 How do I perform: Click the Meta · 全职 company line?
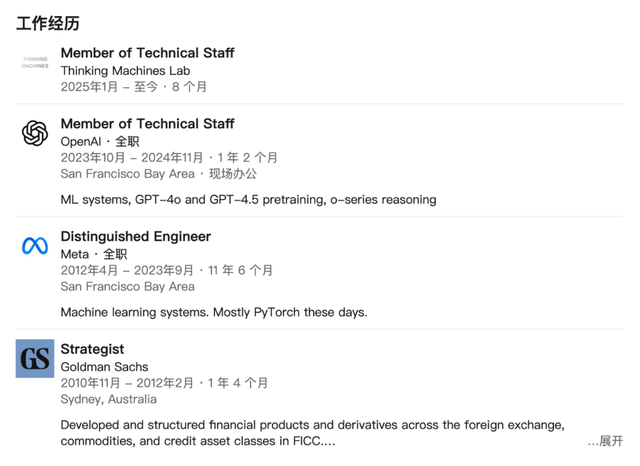pos(94,254)
